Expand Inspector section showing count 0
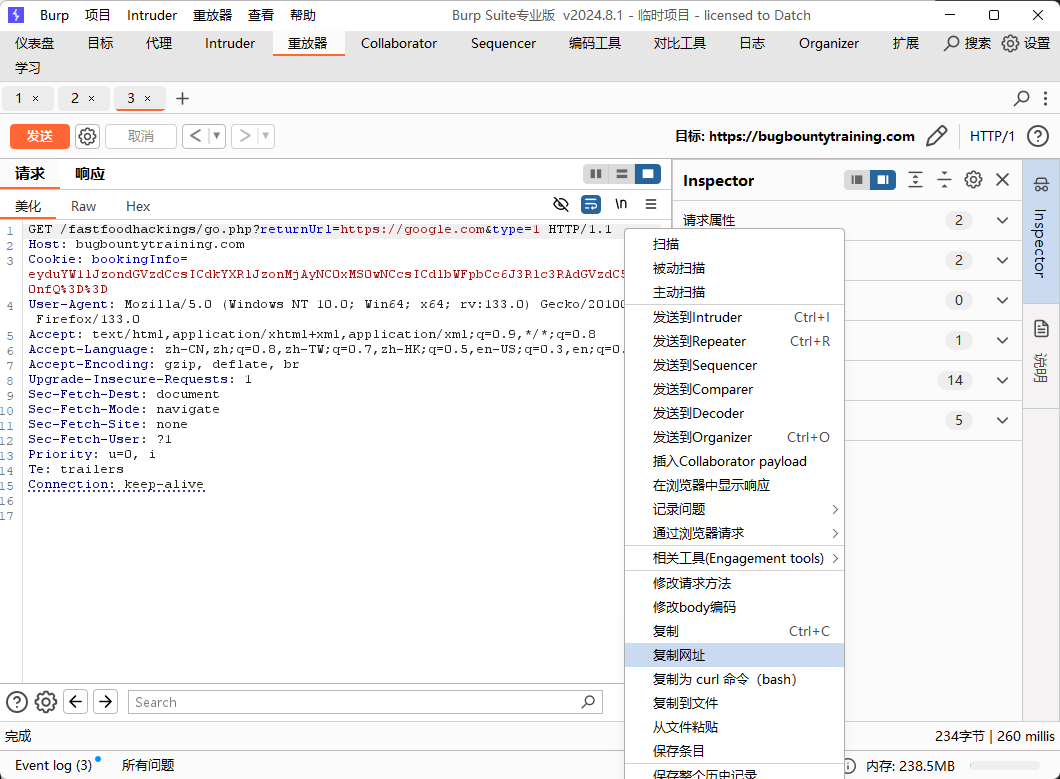The height and width of the screenshot is (779, 1060). [1003, 300]
